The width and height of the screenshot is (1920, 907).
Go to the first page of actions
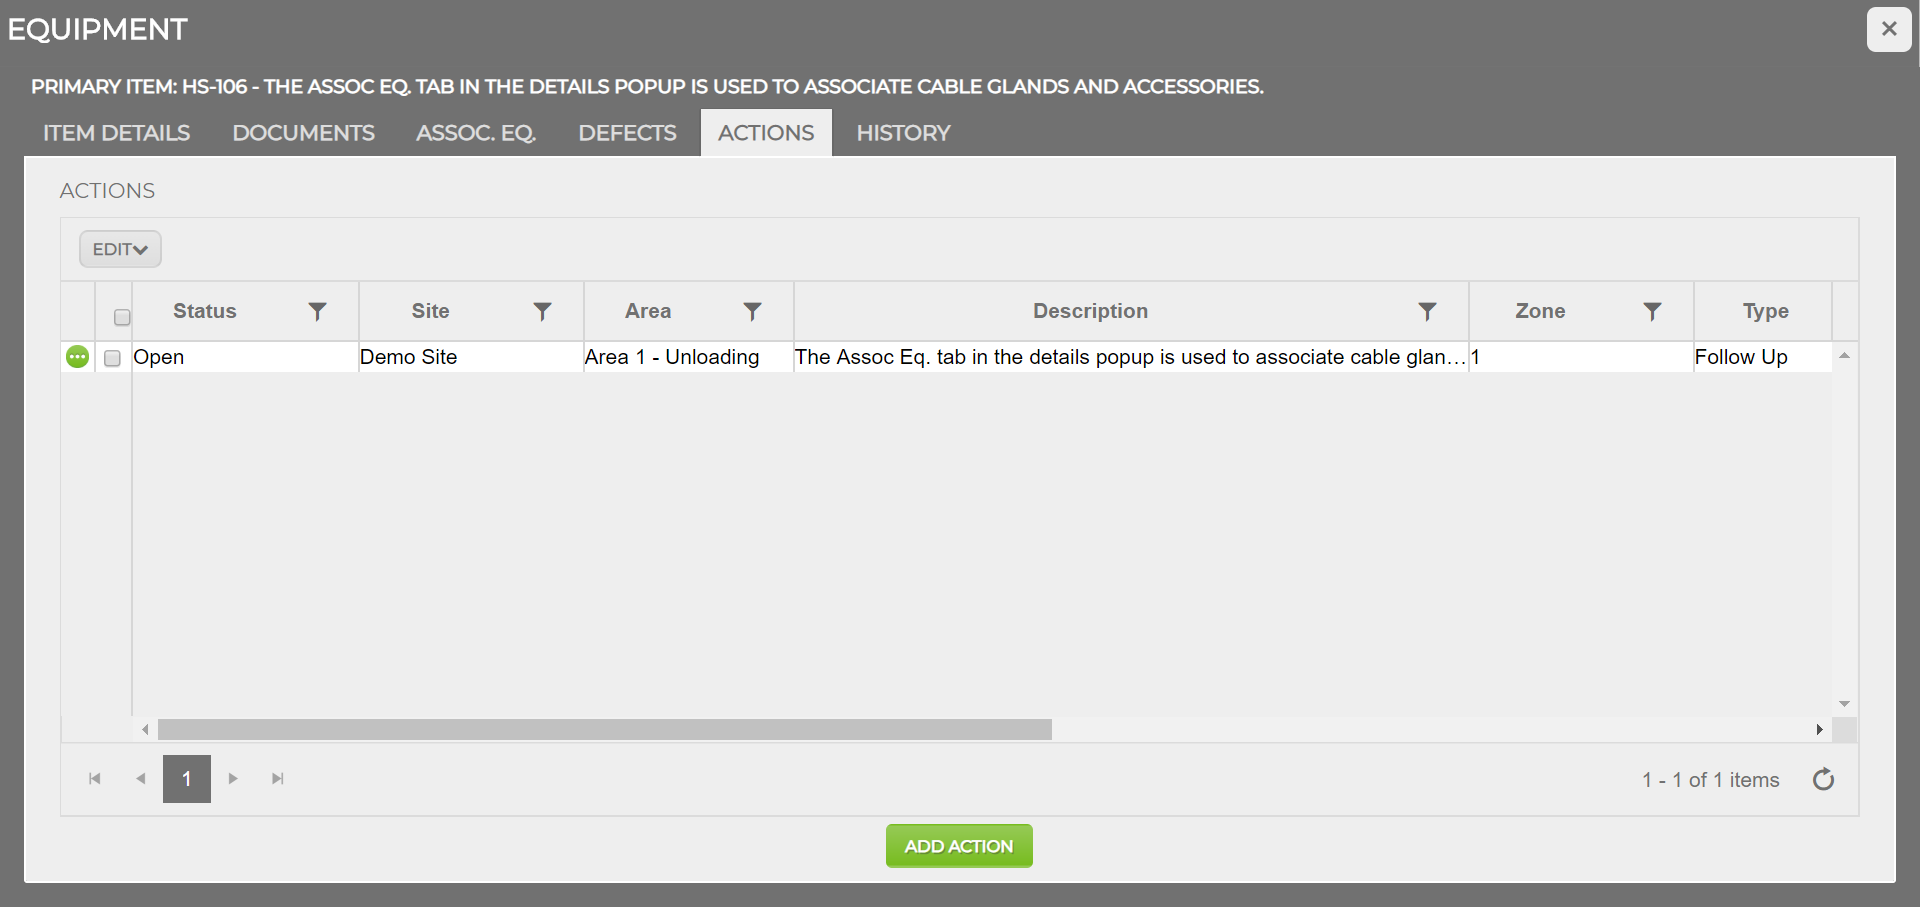(95, 779)
